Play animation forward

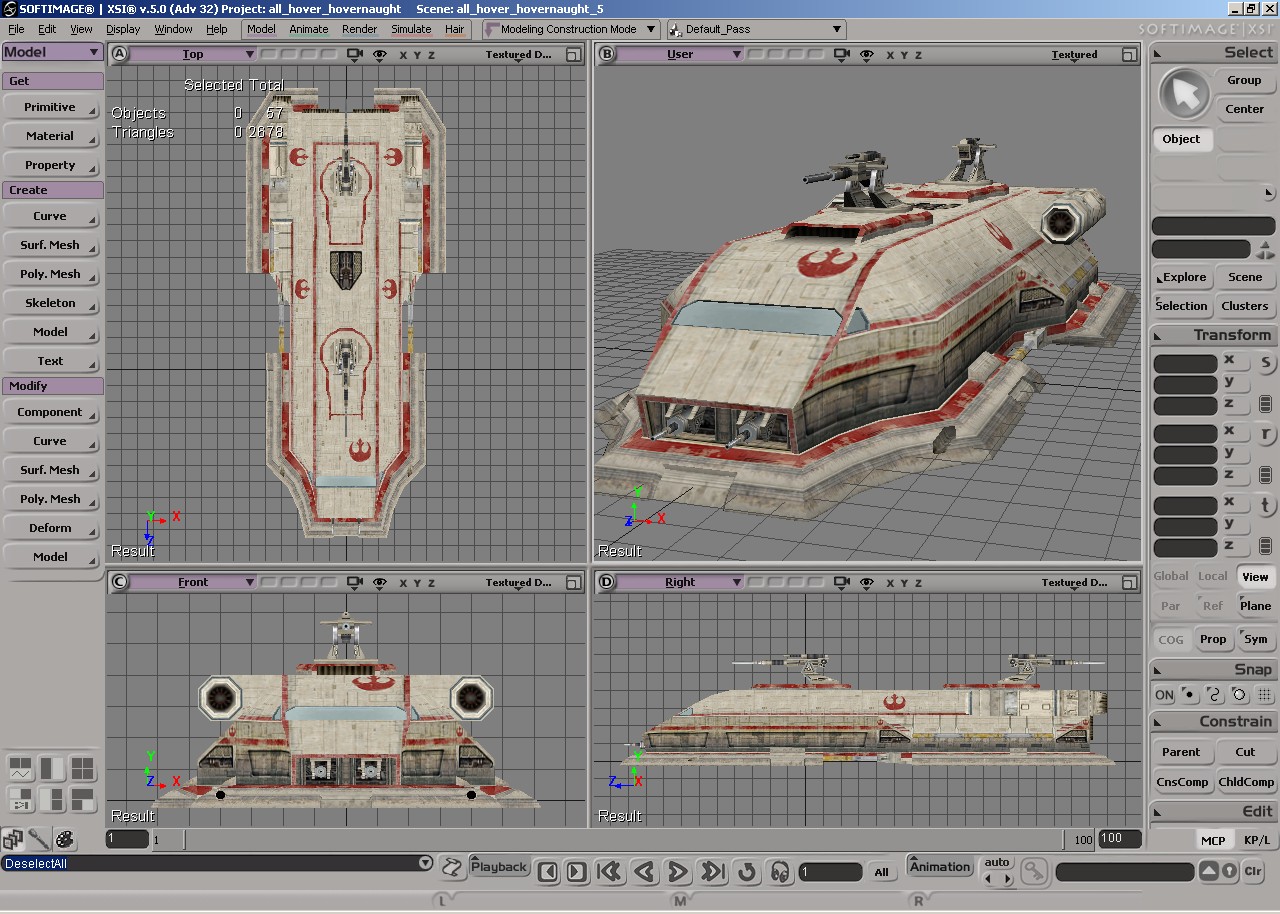[678, 872]
